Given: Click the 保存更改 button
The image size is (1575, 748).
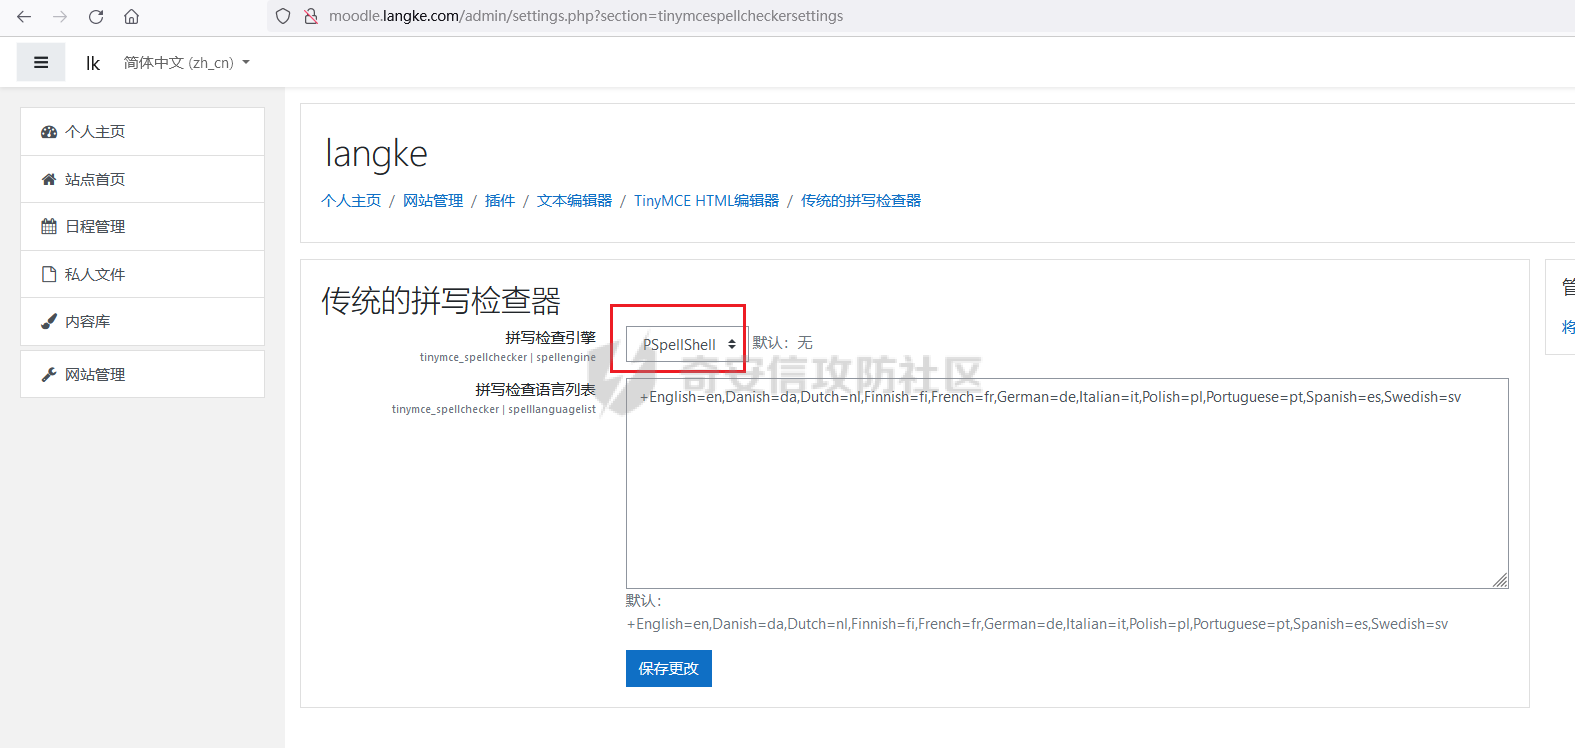Looking at the screenshot, I should click(668, 669).
